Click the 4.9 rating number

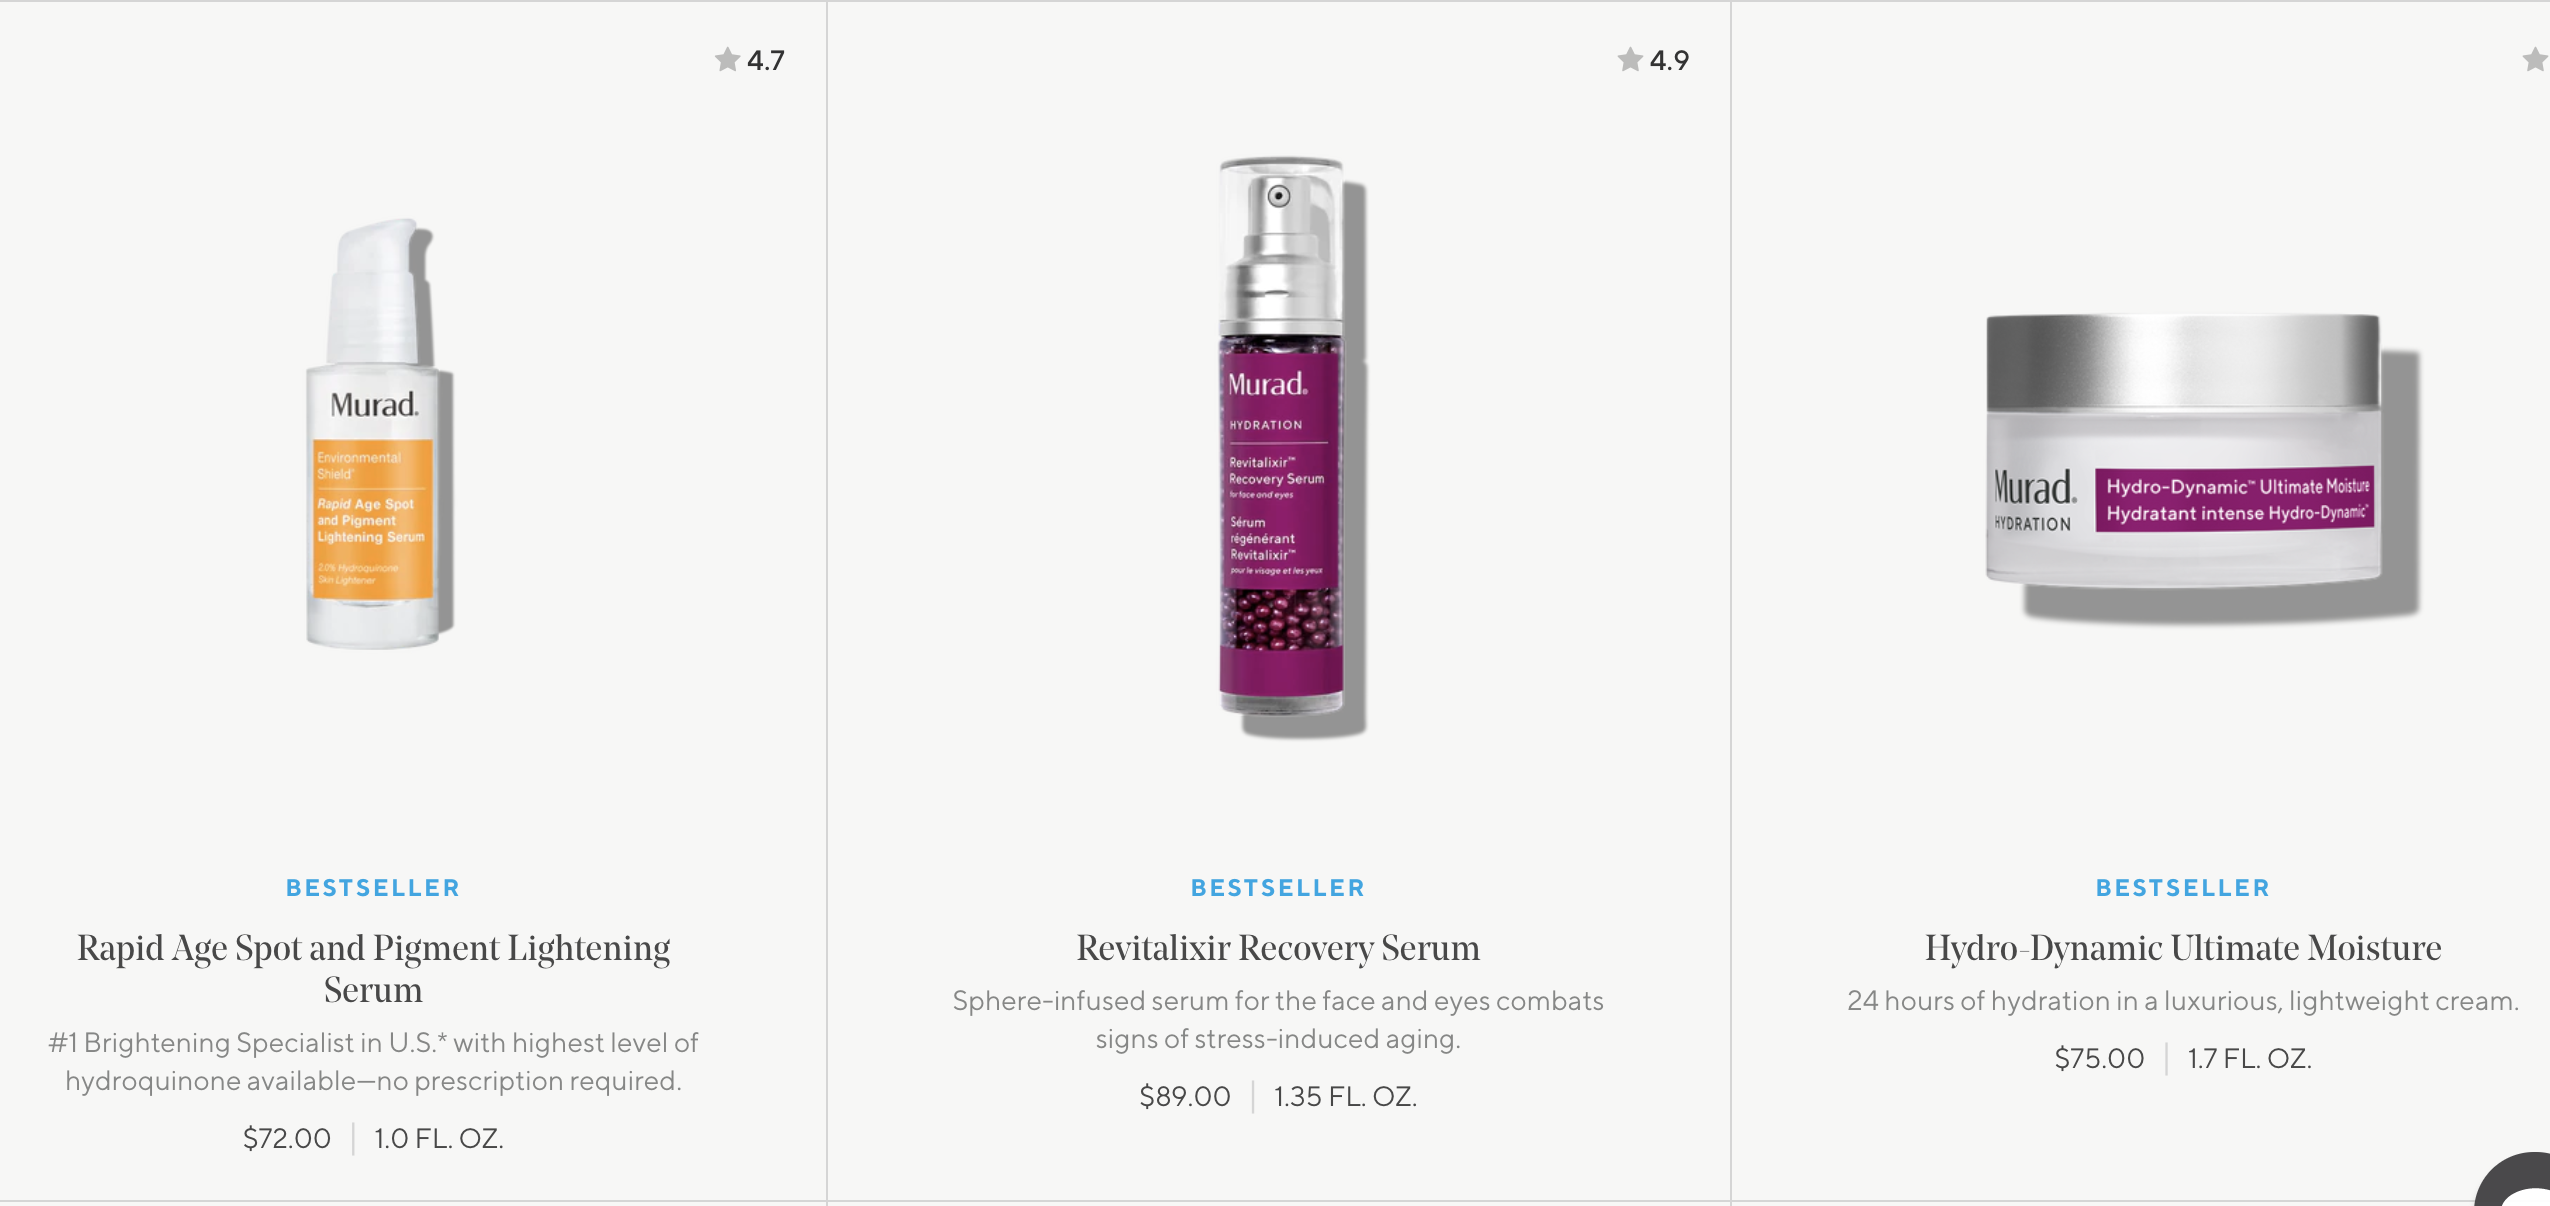(1669, 60)
